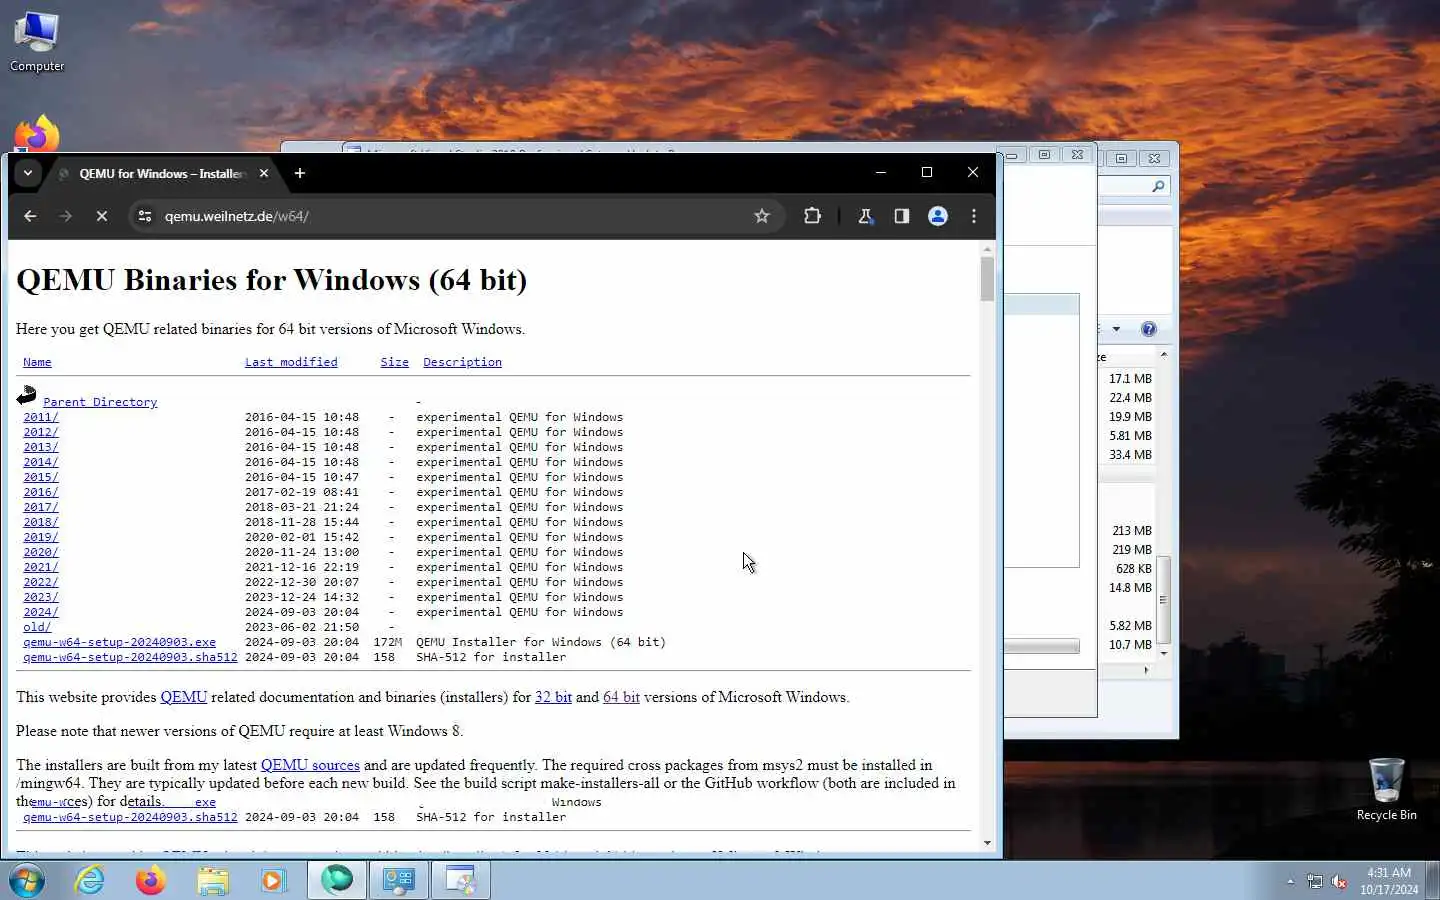Open the QEMU link in website paragraph

click(183, 697)
